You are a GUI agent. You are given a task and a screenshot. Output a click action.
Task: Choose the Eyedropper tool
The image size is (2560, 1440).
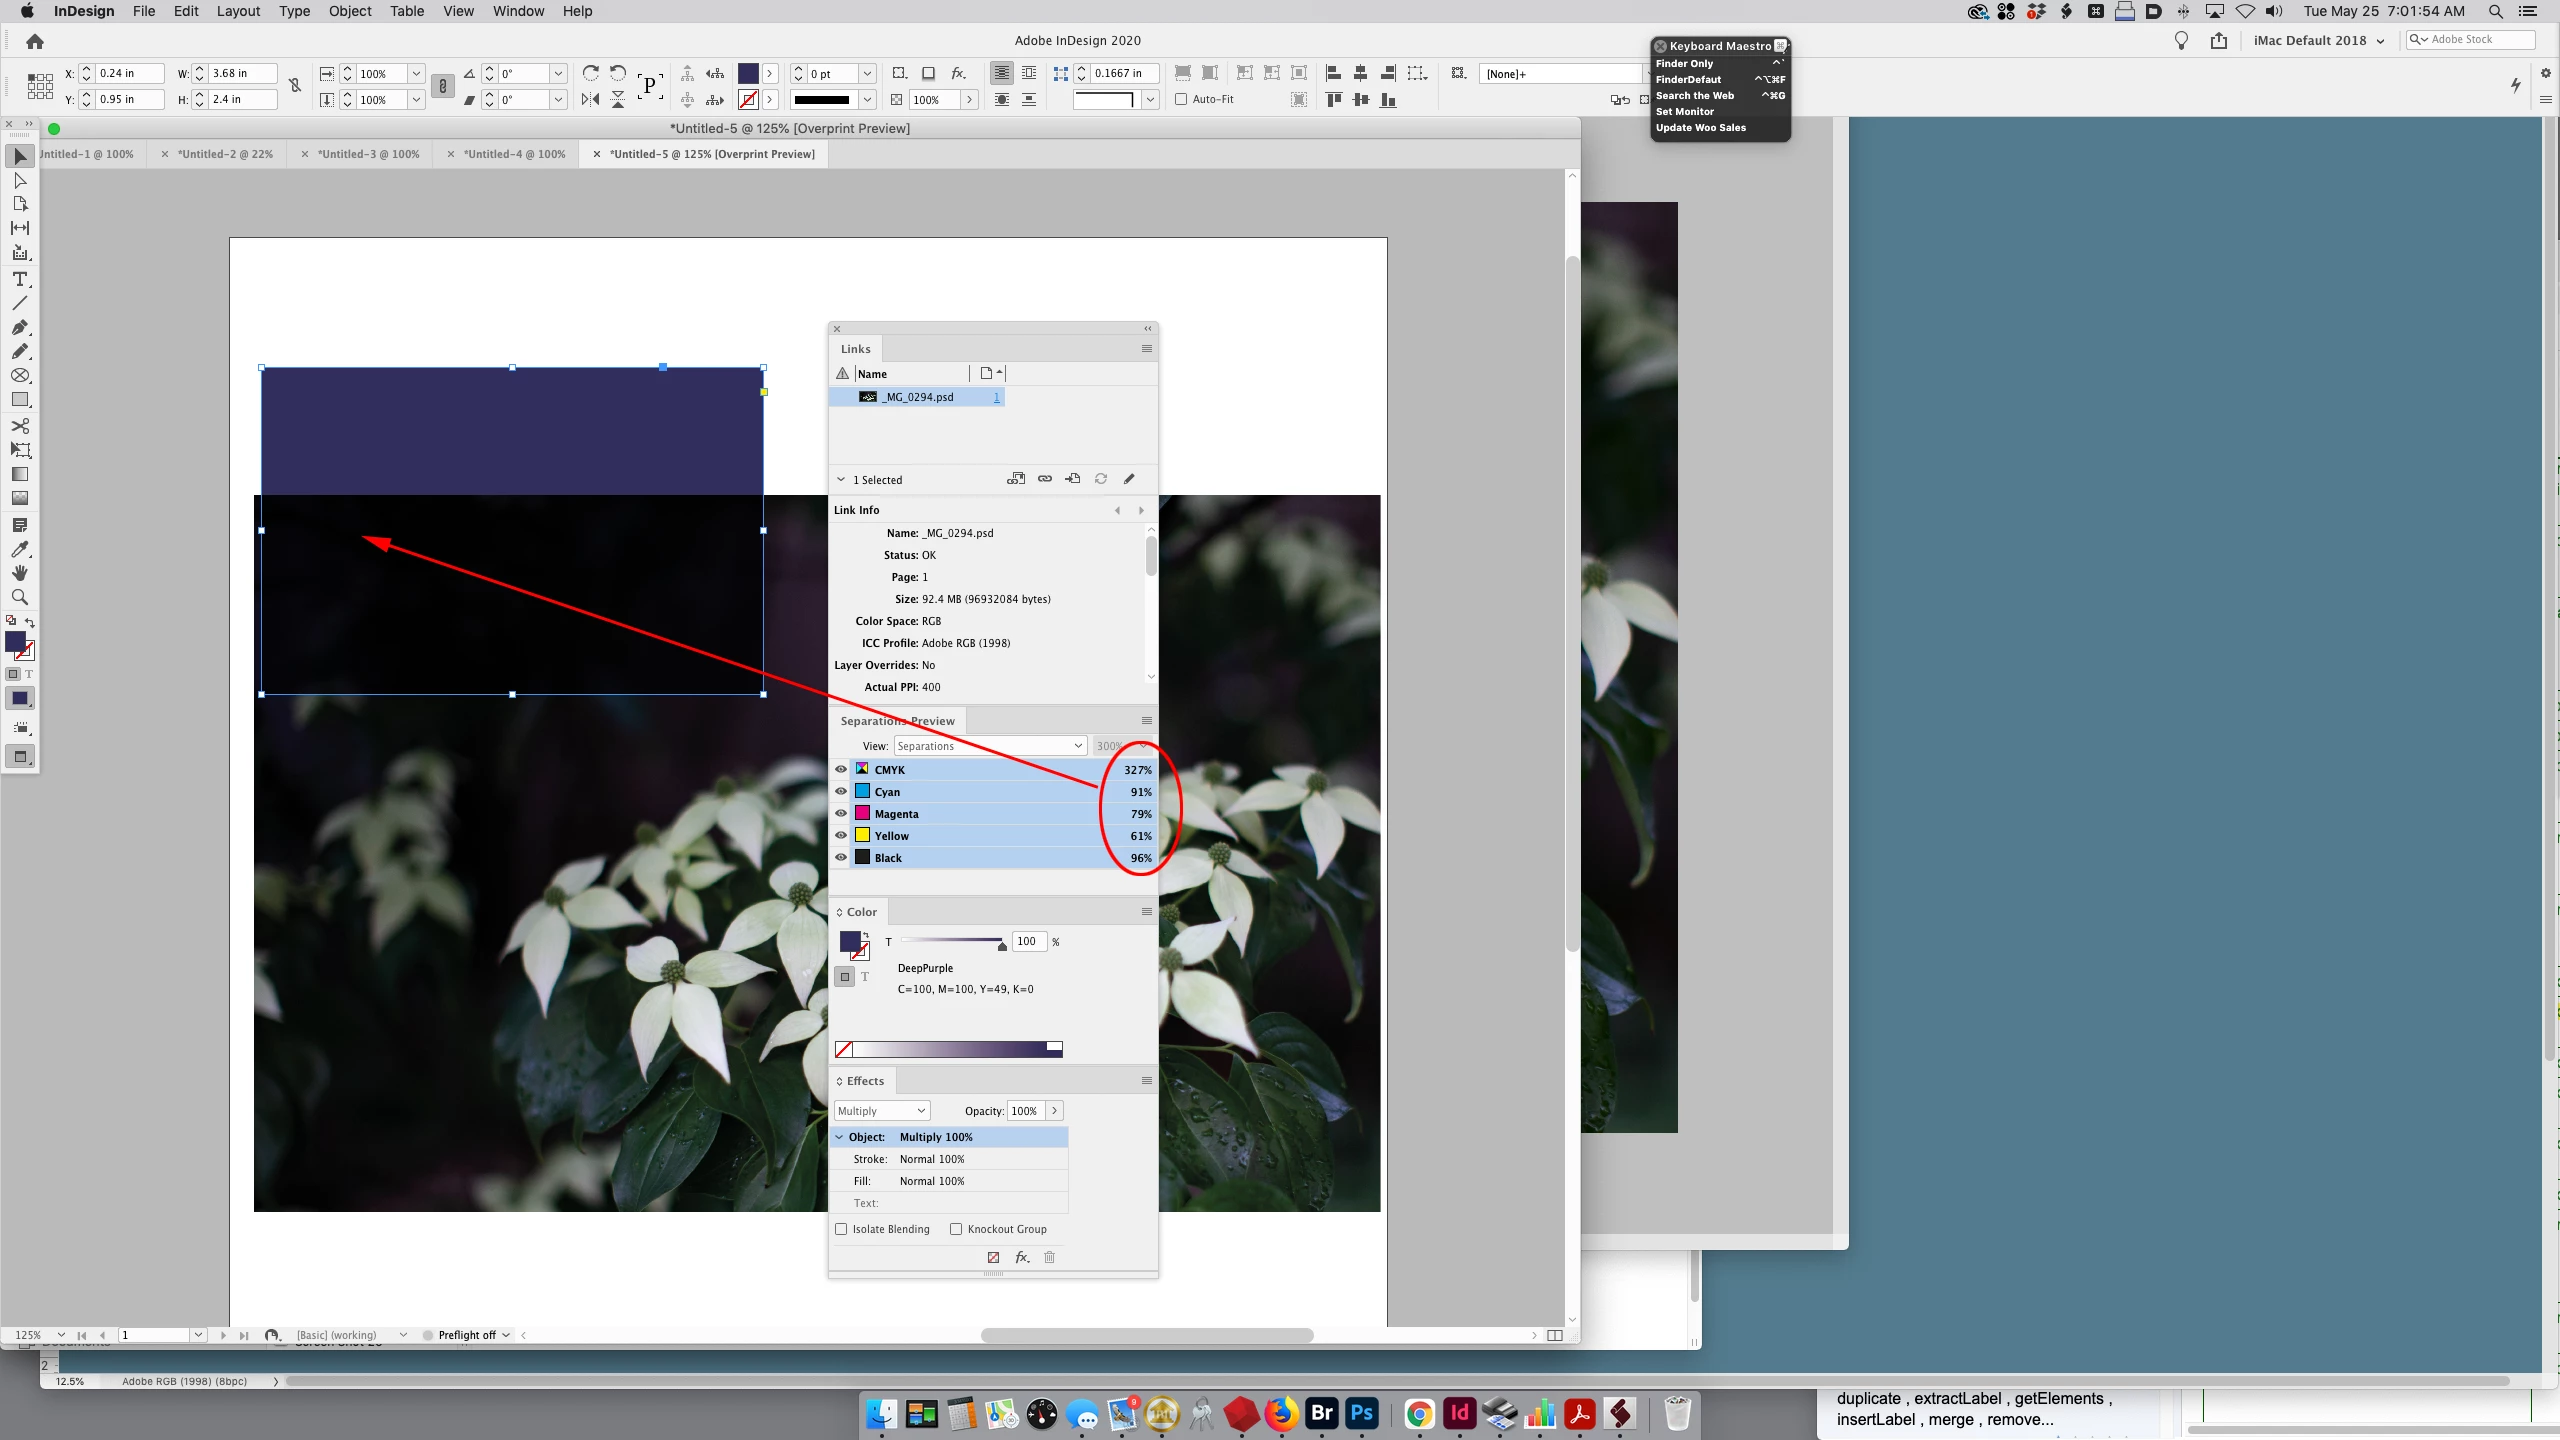(19, 549)
